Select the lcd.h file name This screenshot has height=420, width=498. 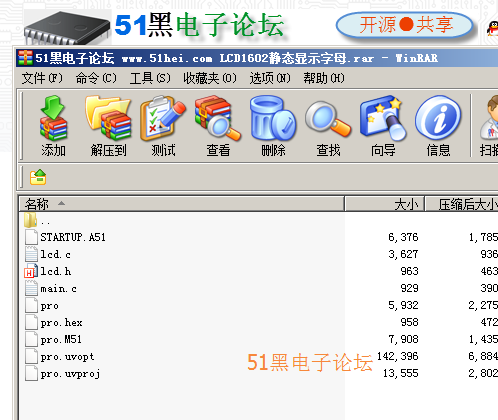click(x=56, y=271)
